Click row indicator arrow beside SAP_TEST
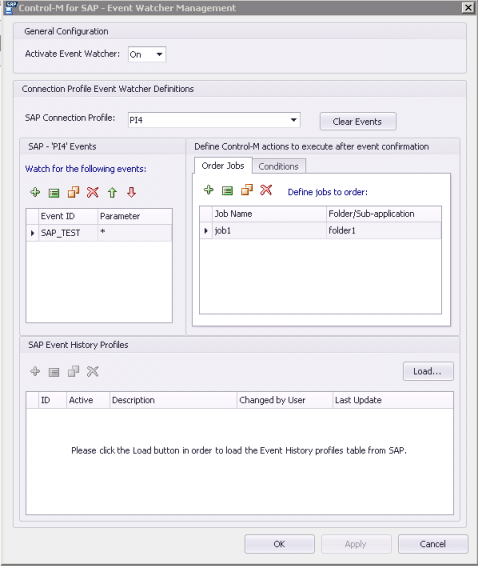 (32, 233)
